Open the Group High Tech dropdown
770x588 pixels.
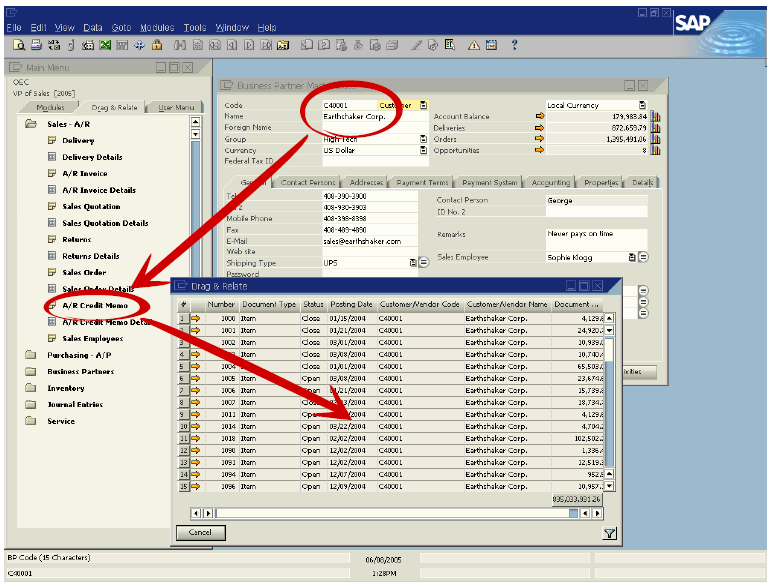(423, 139)
